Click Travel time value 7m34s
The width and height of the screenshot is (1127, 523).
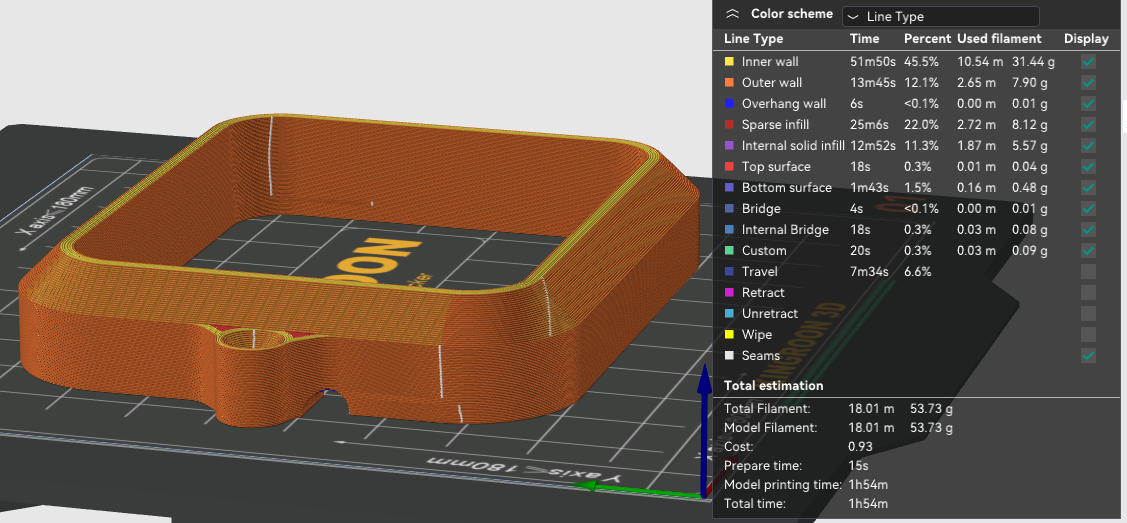870,272
